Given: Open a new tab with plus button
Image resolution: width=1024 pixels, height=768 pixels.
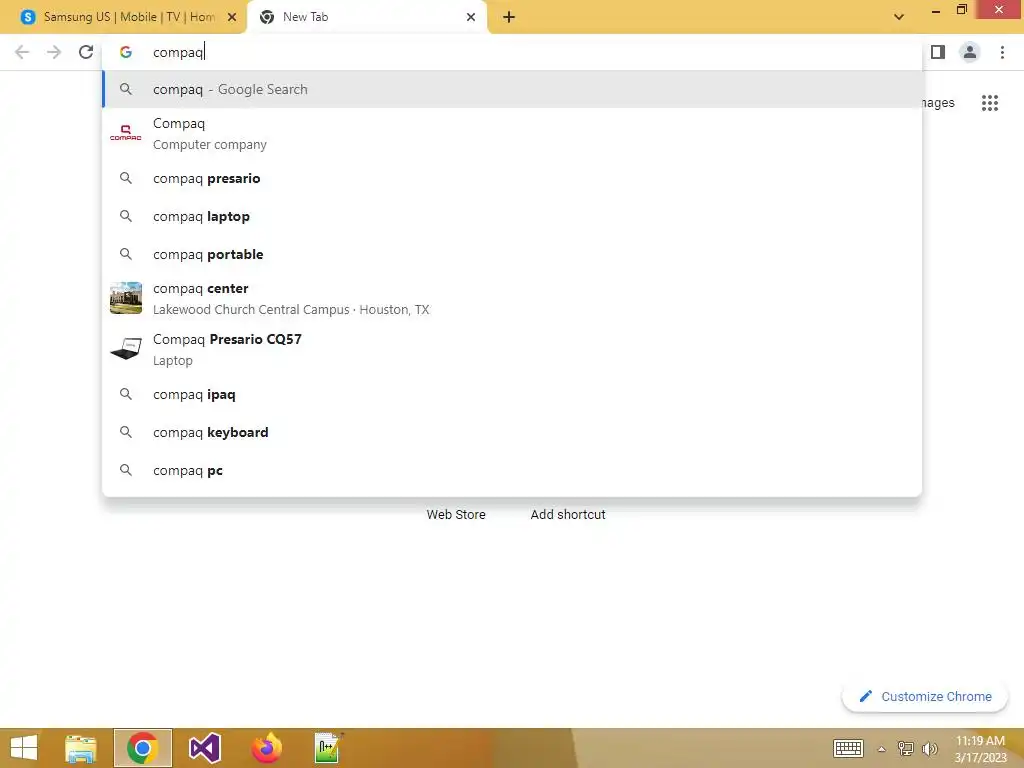Looking at the screenshot, I should click(509, 17).
